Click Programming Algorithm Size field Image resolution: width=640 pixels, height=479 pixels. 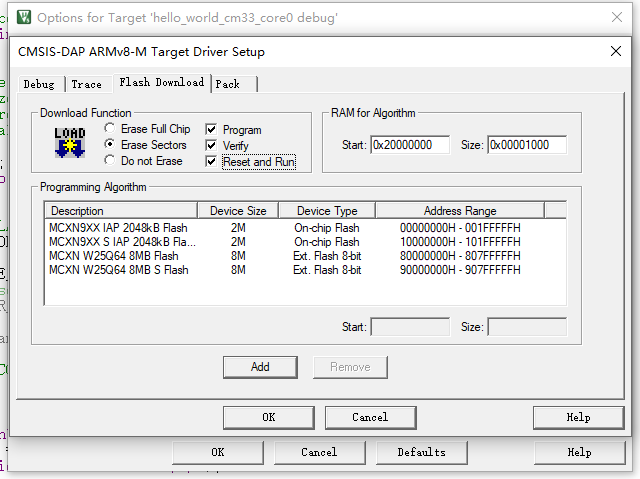527,327
